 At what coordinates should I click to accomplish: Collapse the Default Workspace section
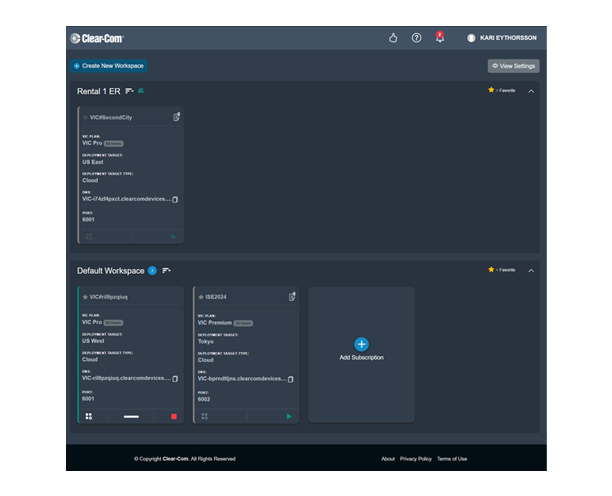[531, 270]
